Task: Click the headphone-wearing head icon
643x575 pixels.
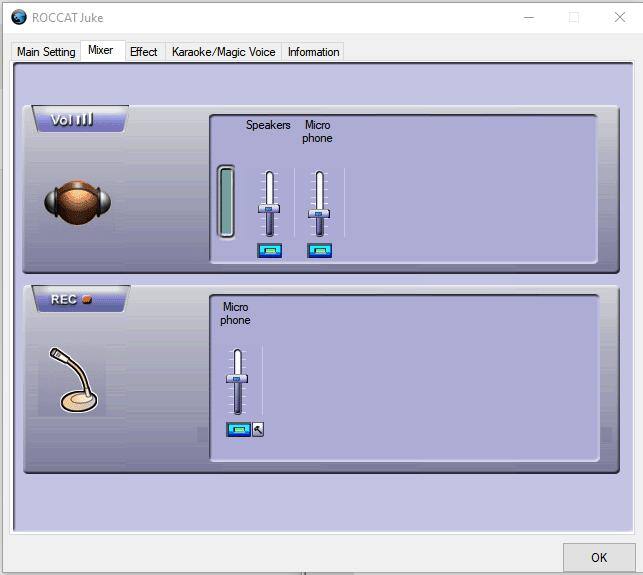Action: coord(77,203)
